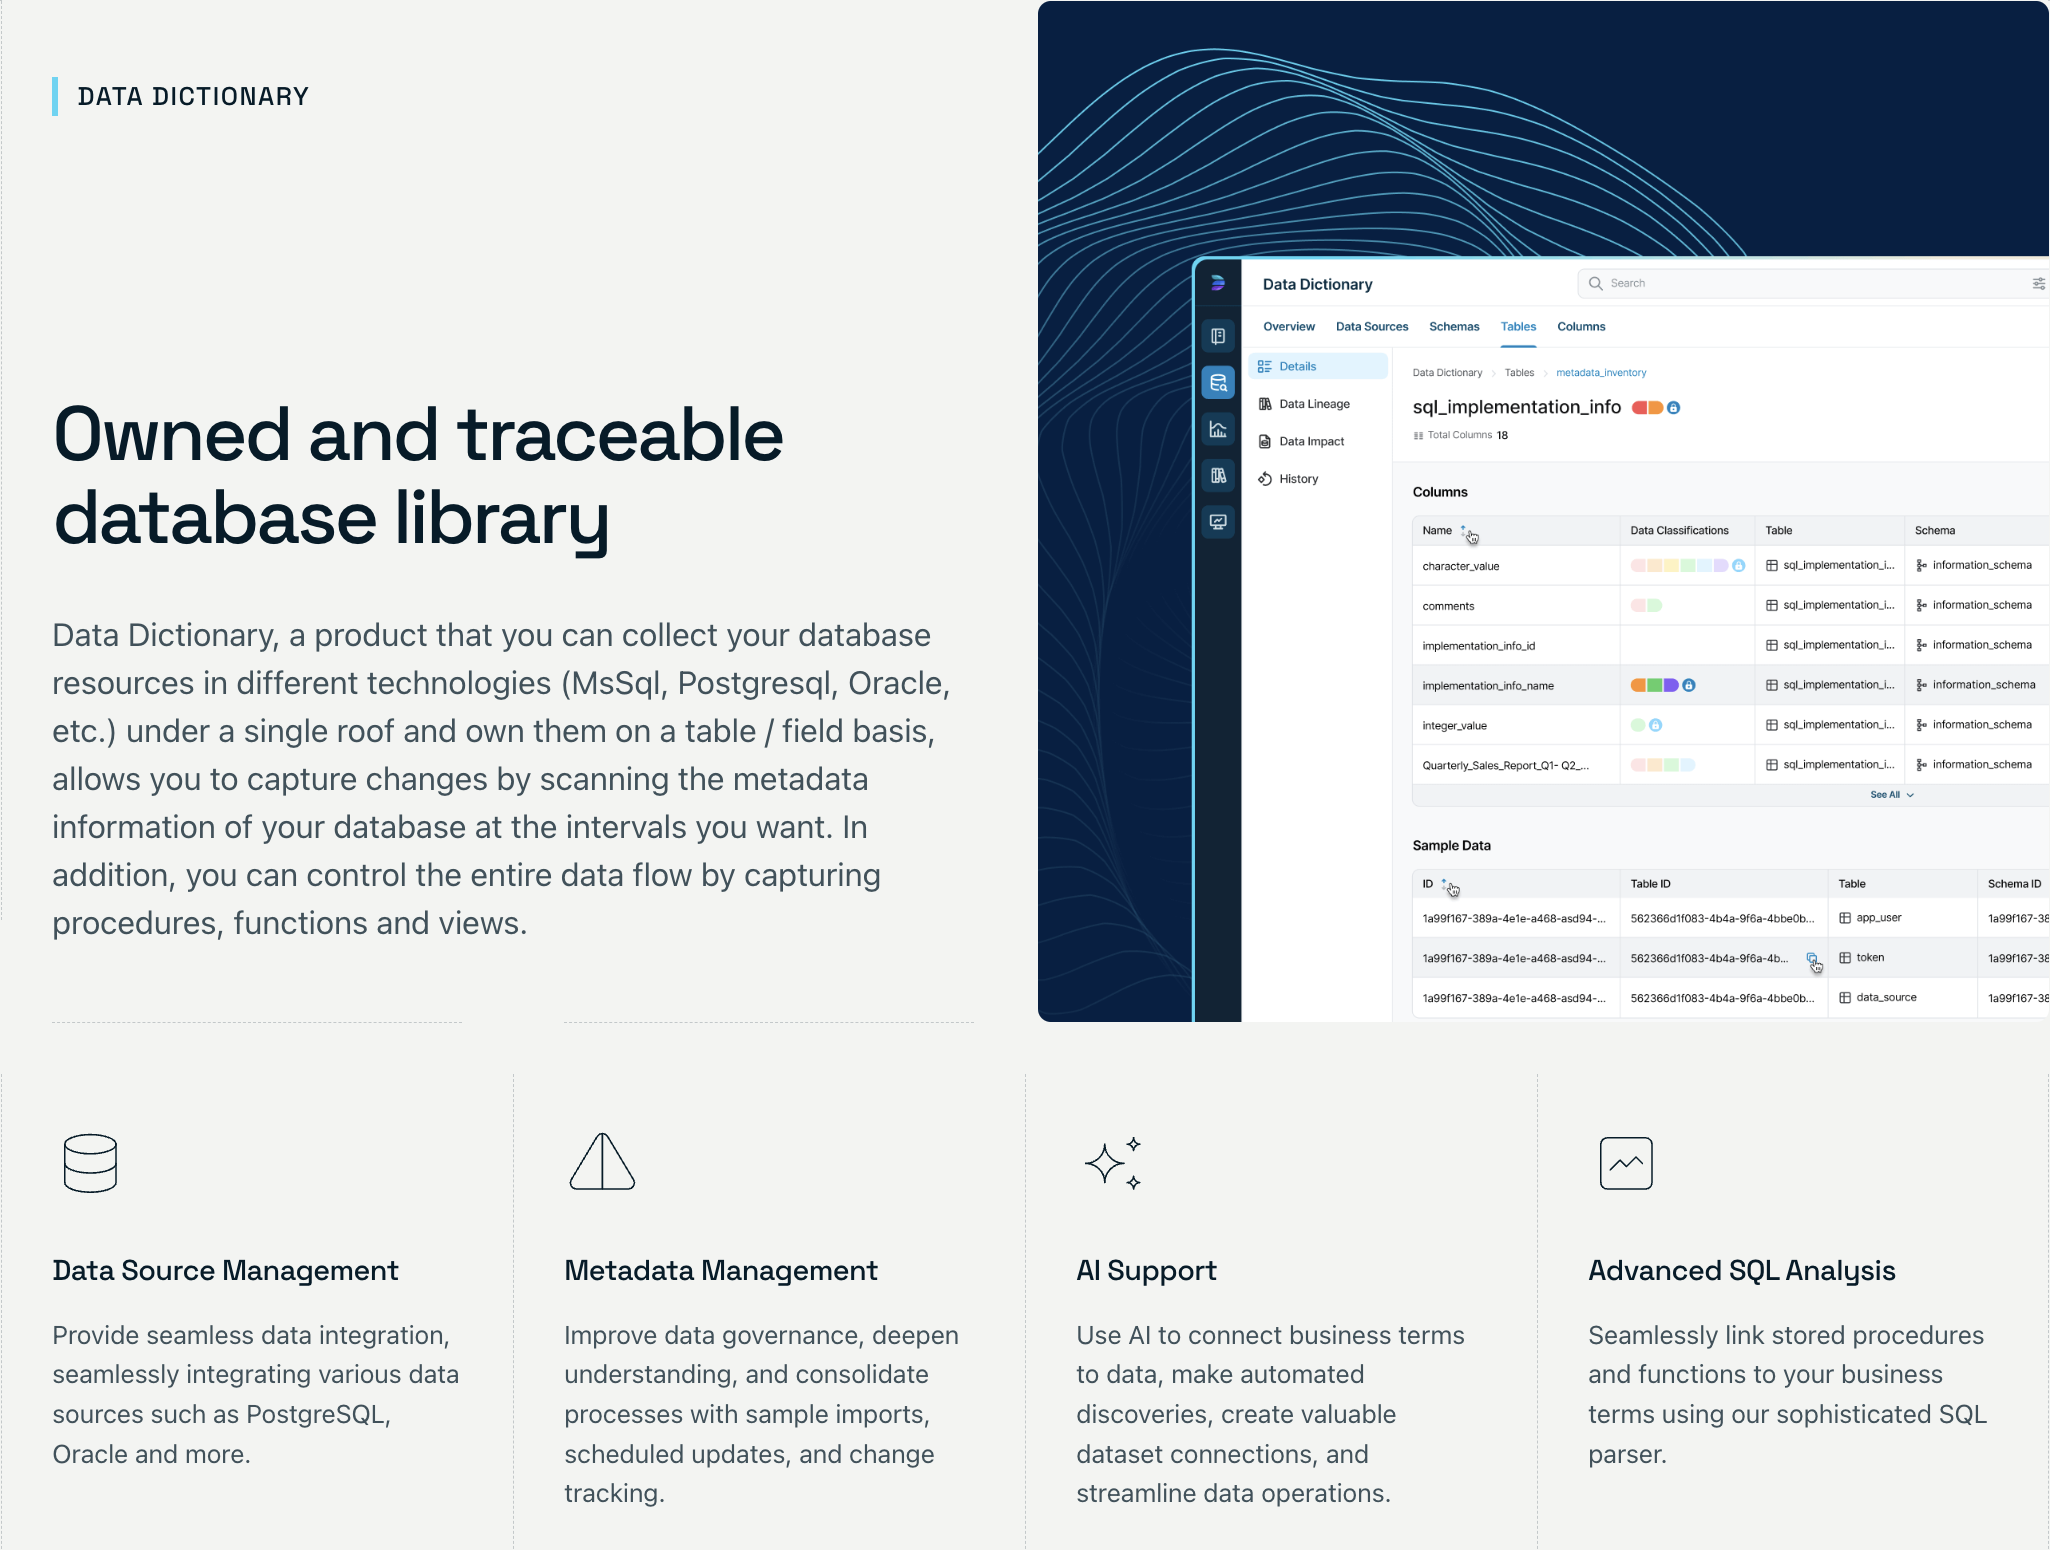2050x1550 pixels.
Task: Switch to the Data Sources tab
Action: (1372, 326)
